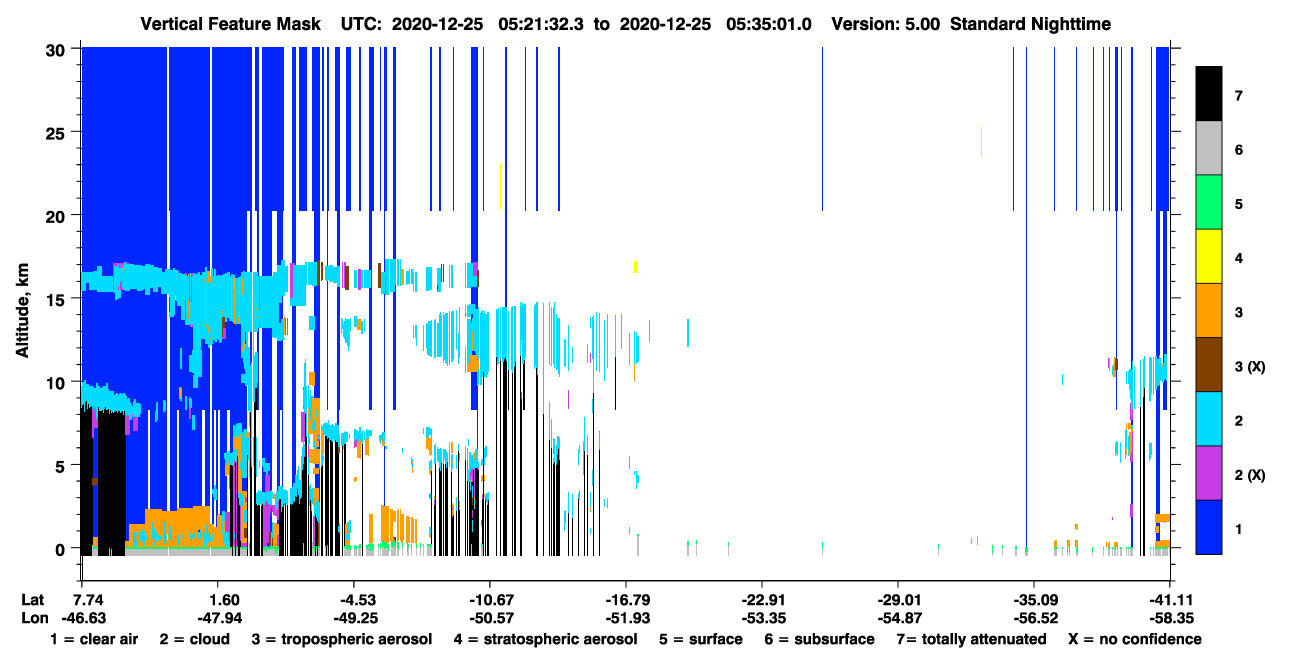Click the blue clear air legend swatch

coord(1209,526)
